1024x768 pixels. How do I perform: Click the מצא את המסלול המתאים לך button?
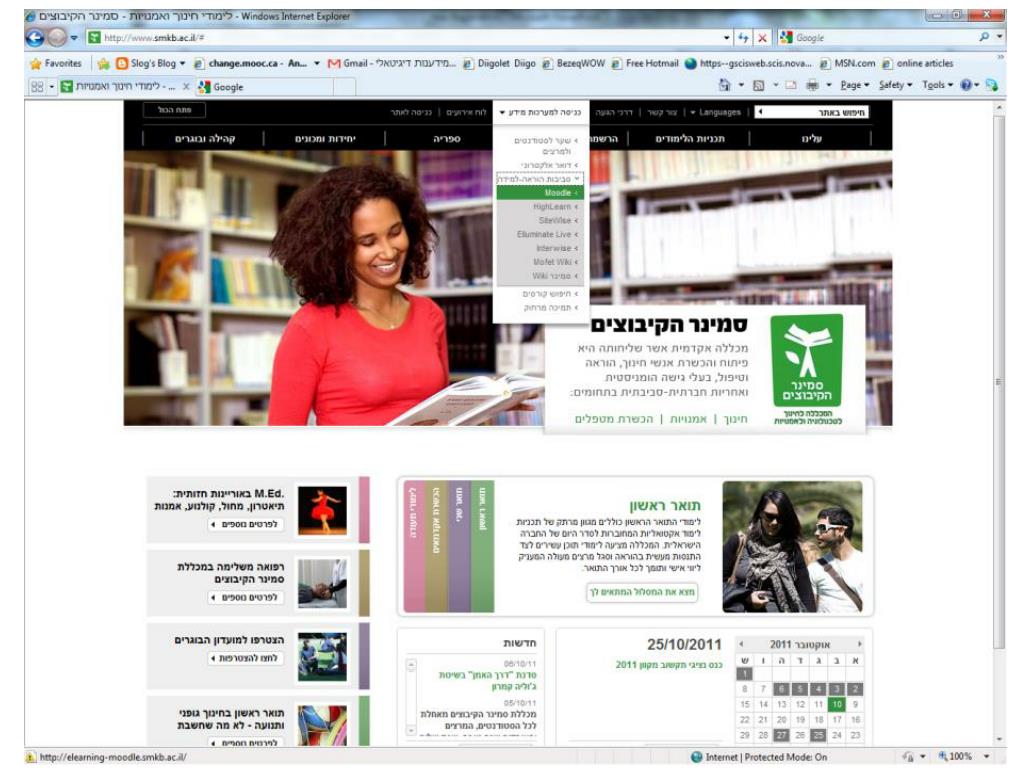coord(642,592)
